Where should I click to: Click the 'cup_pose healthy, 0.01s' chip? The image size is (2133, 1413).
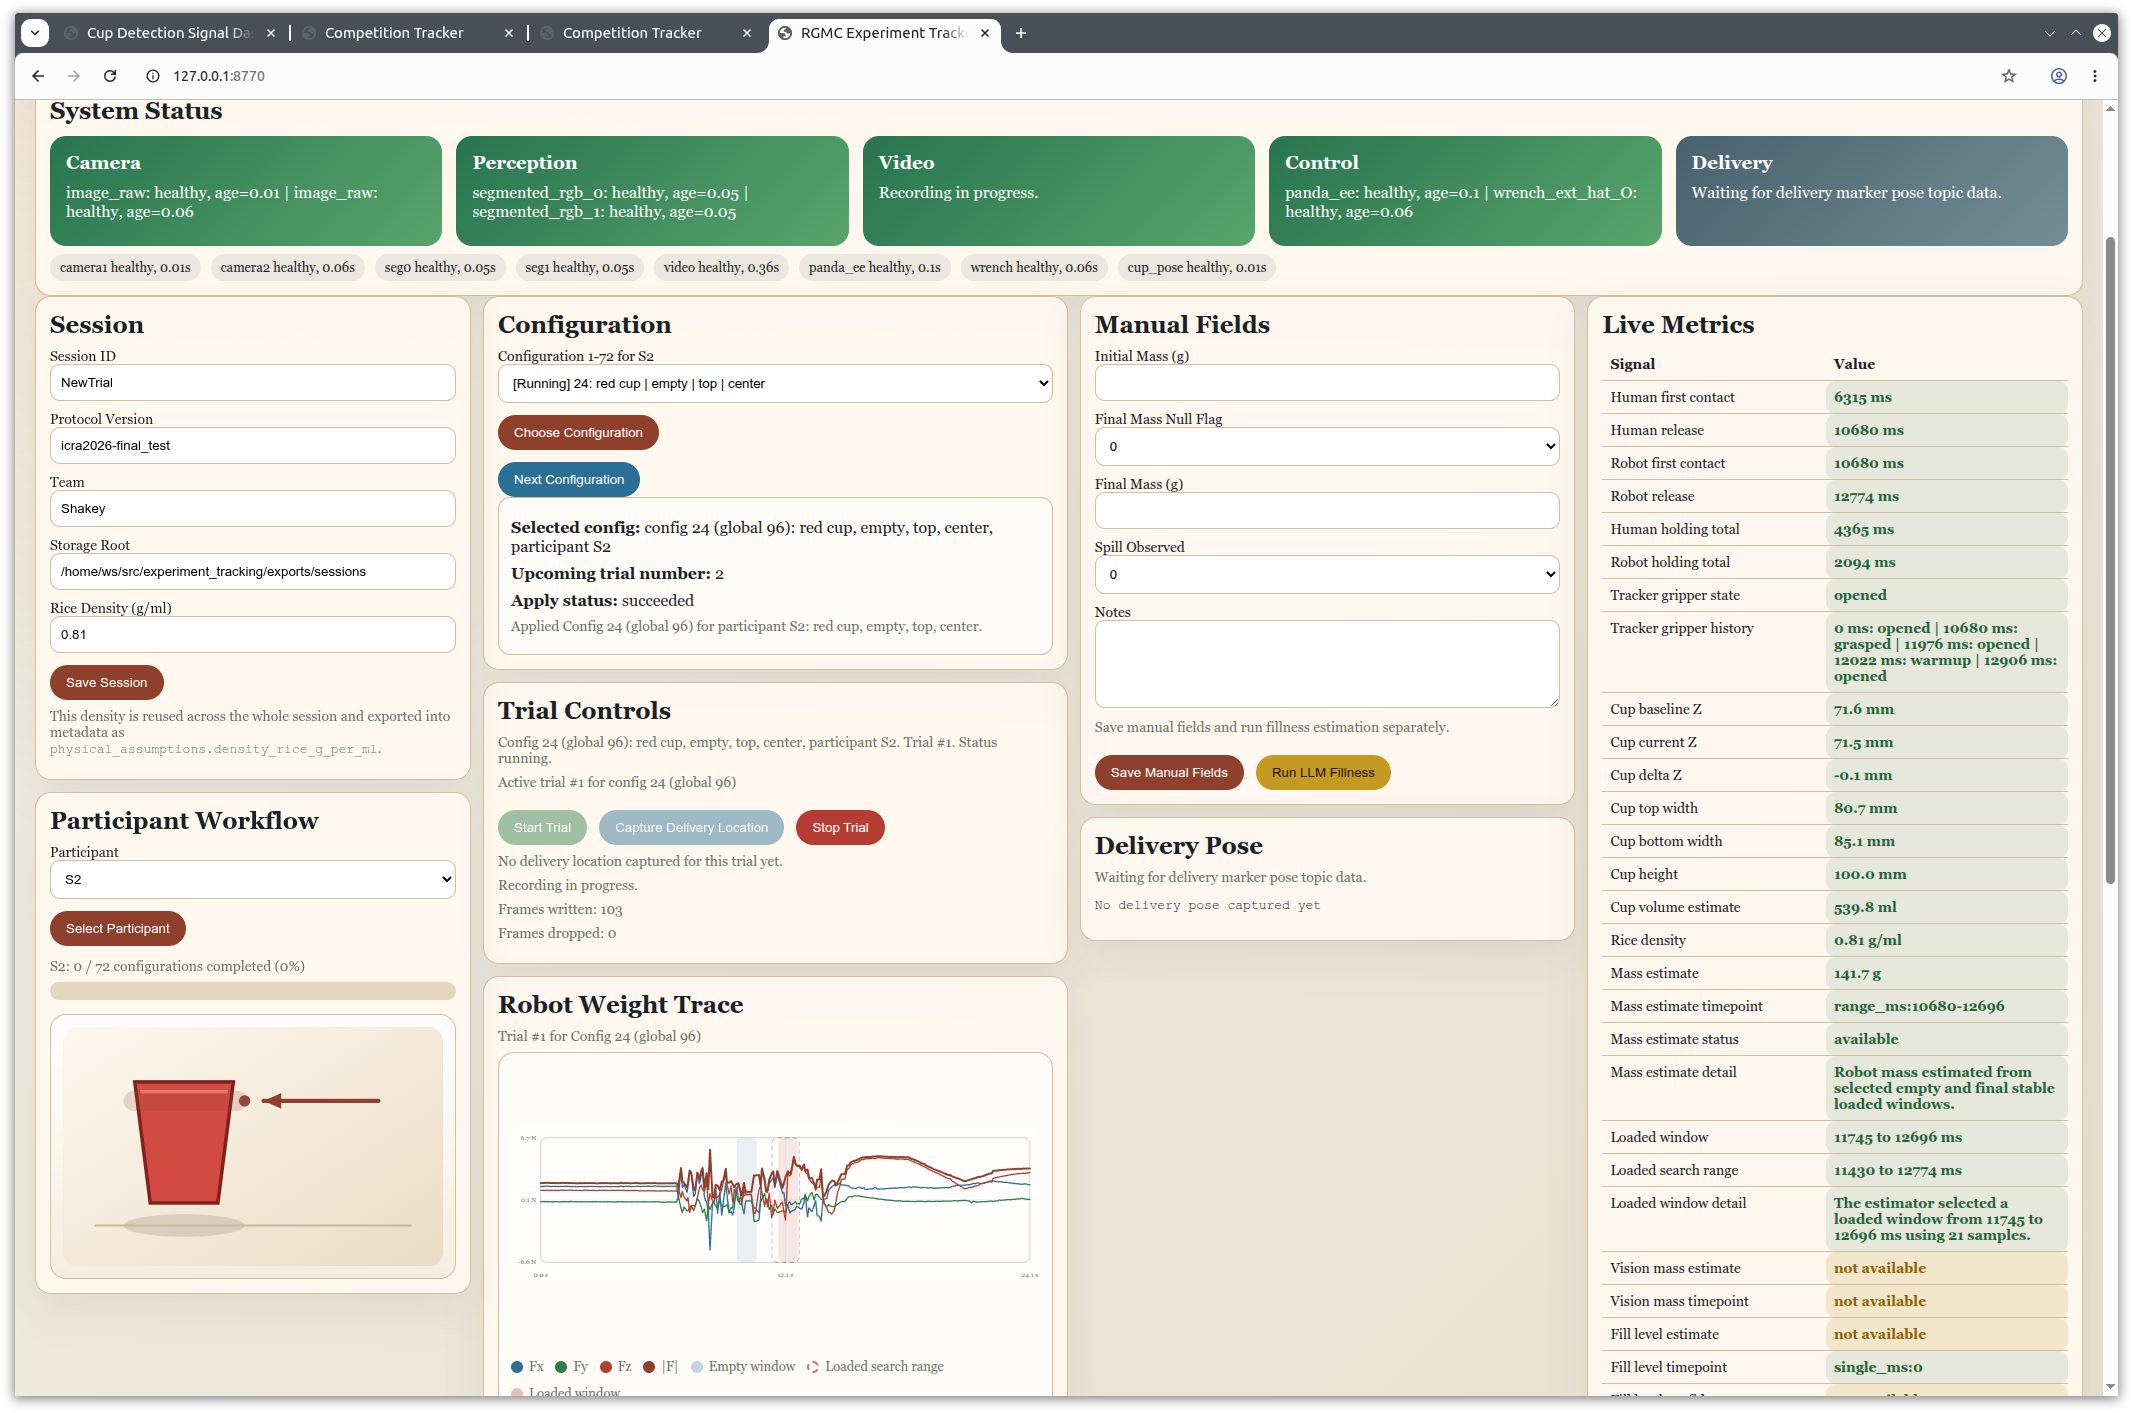(x=1197, y=268)
